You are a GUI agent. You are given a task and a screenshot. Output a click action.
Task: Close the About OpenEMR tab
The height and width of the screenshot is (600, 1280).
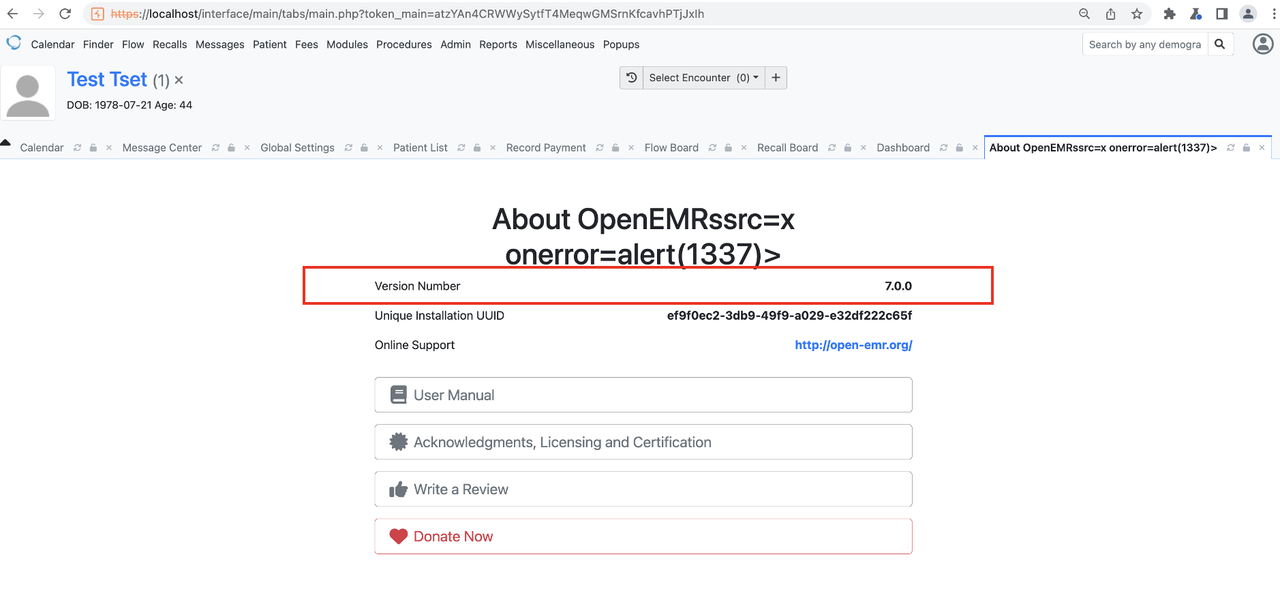point(1262,148)
